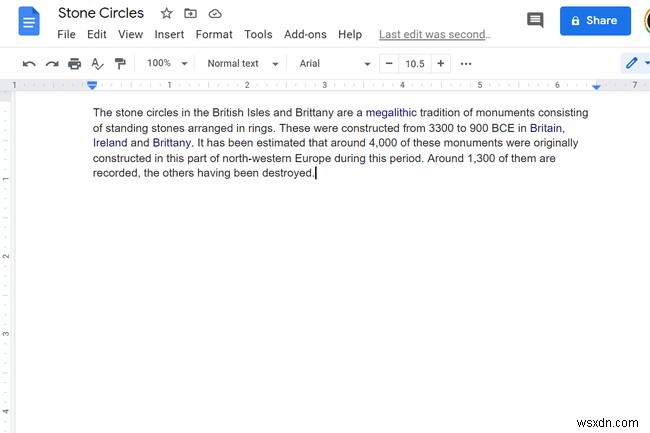Open comment history
The height and width of the screenshot is (433, 650).
tap(535, 20)
